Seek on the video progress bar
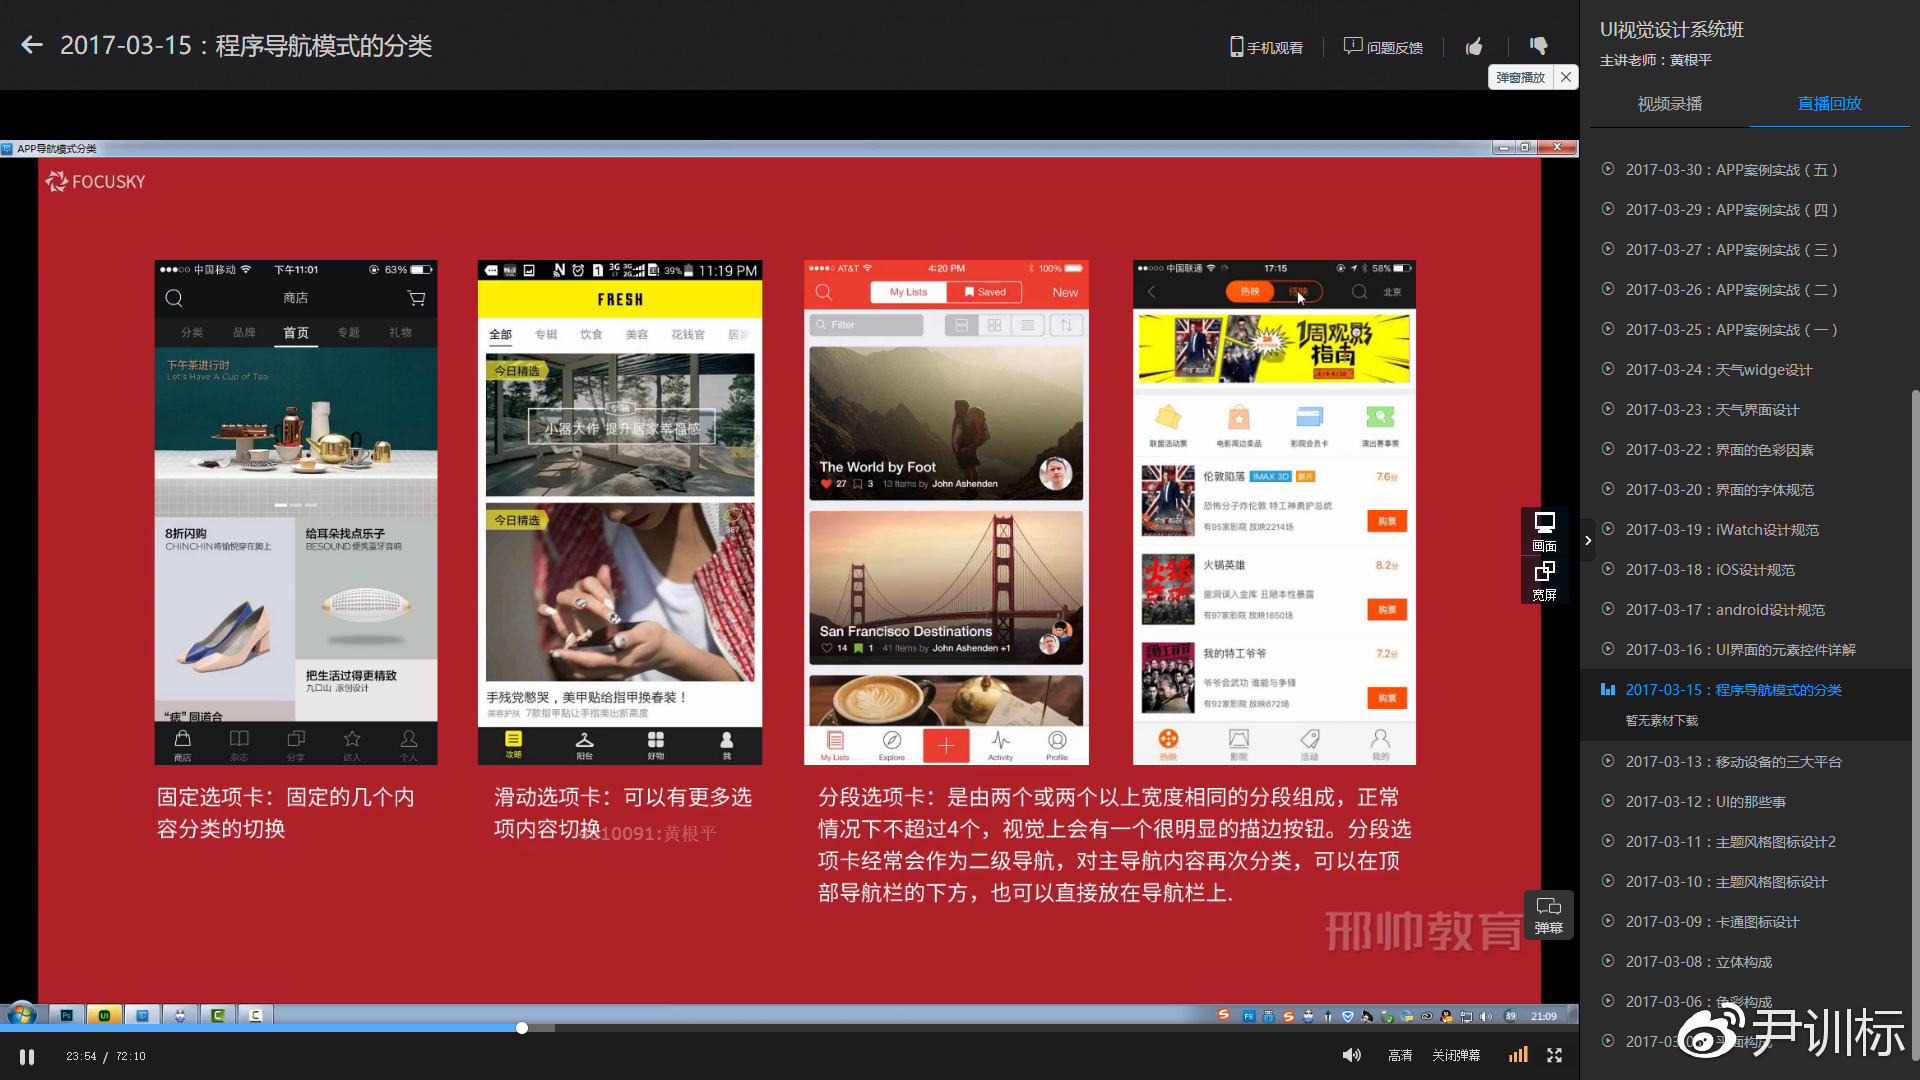Viewport: 1920px width, 1080px height. 790,1028
